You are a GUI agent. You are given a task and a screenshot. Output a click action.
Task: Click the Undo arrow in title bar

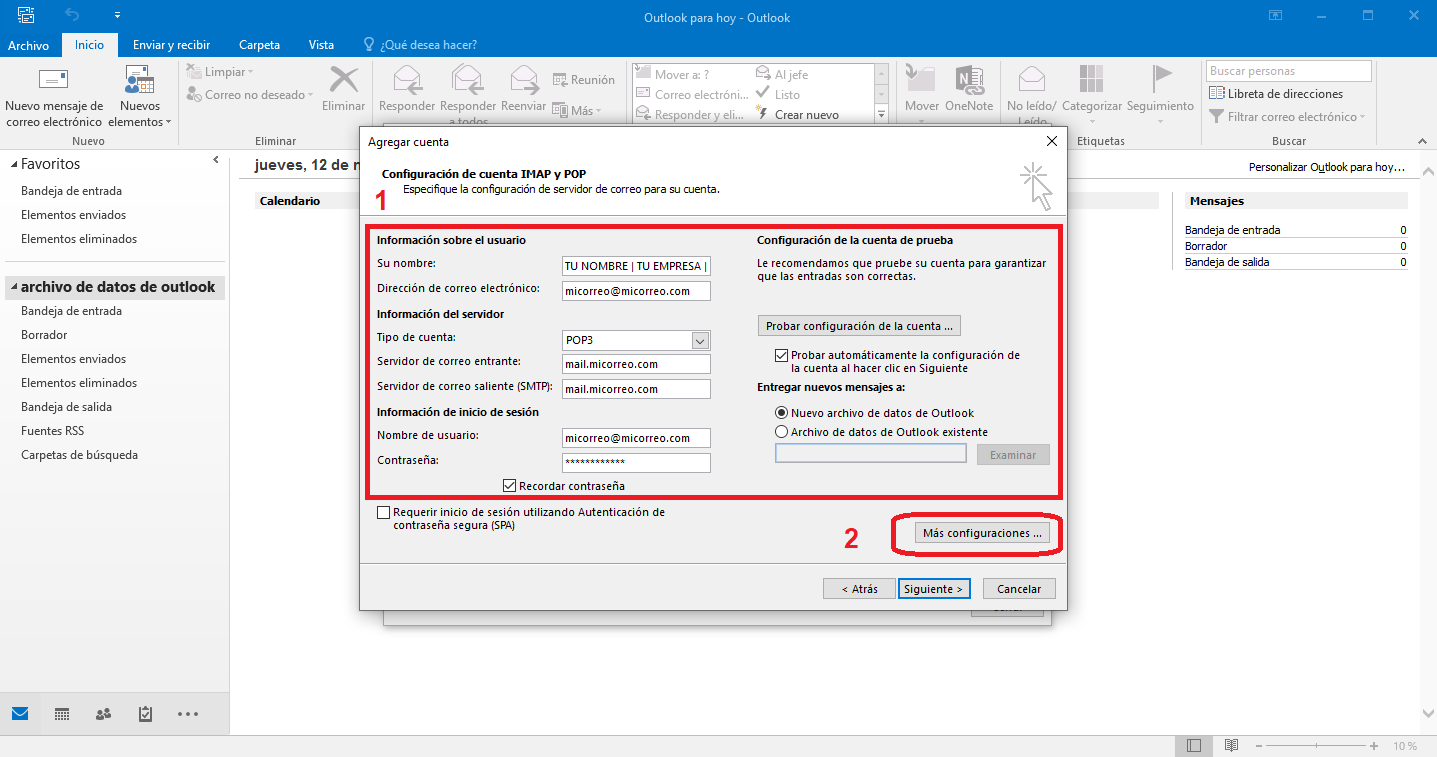pyautogui.click(x=72, y=16)
